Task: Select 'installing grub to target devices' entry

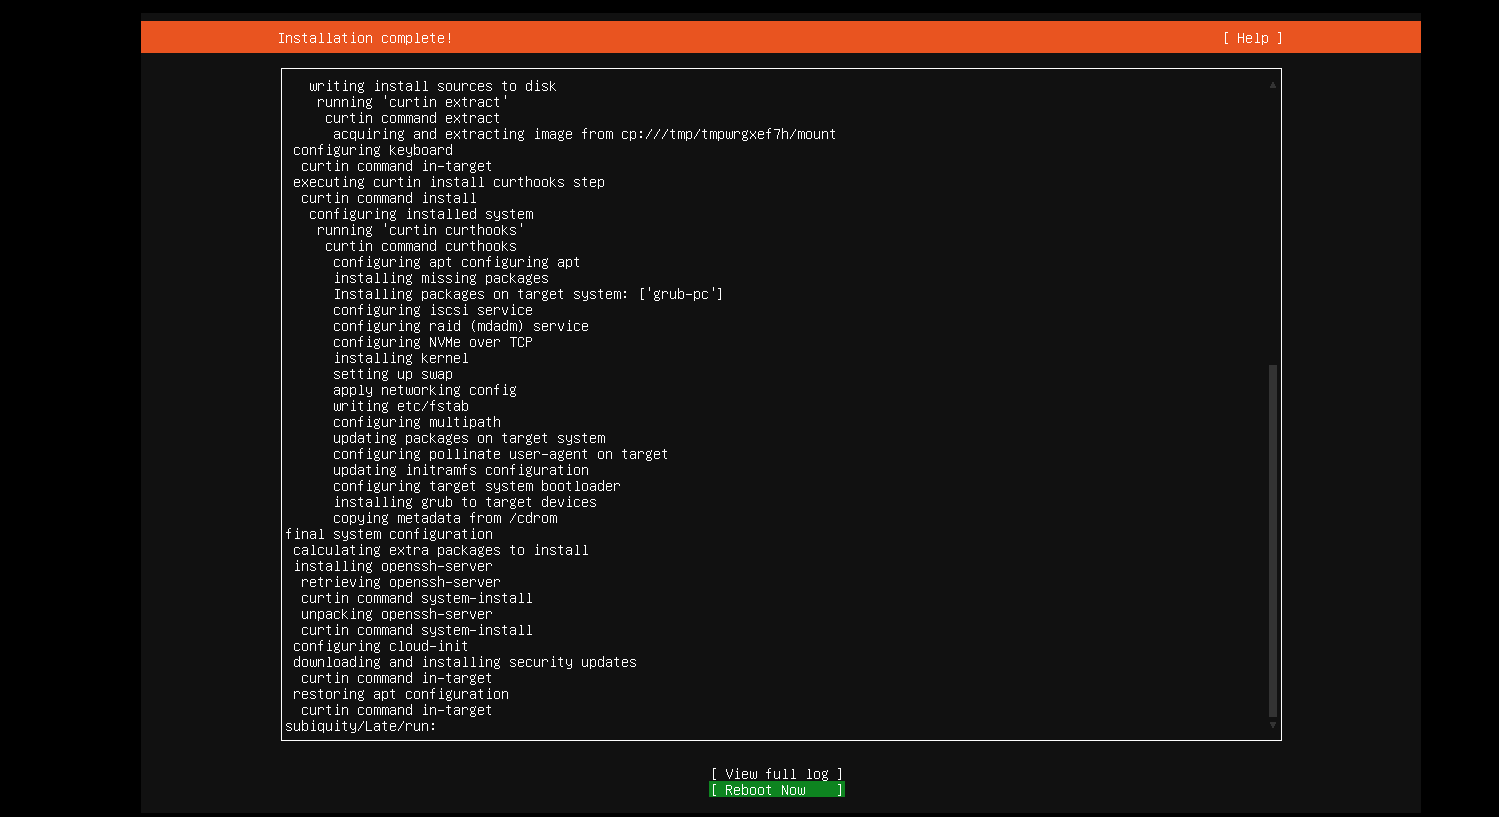Action: (465, 502)
